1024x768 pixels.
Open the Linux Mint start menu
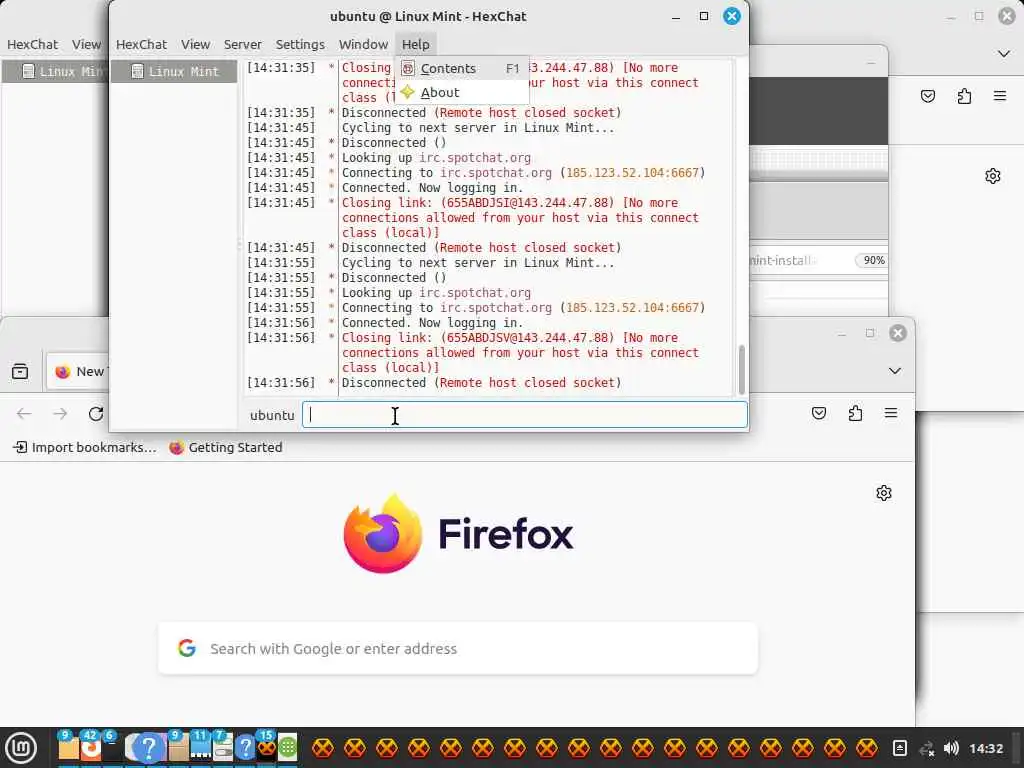pyautogui.click(x=21, y=748)
